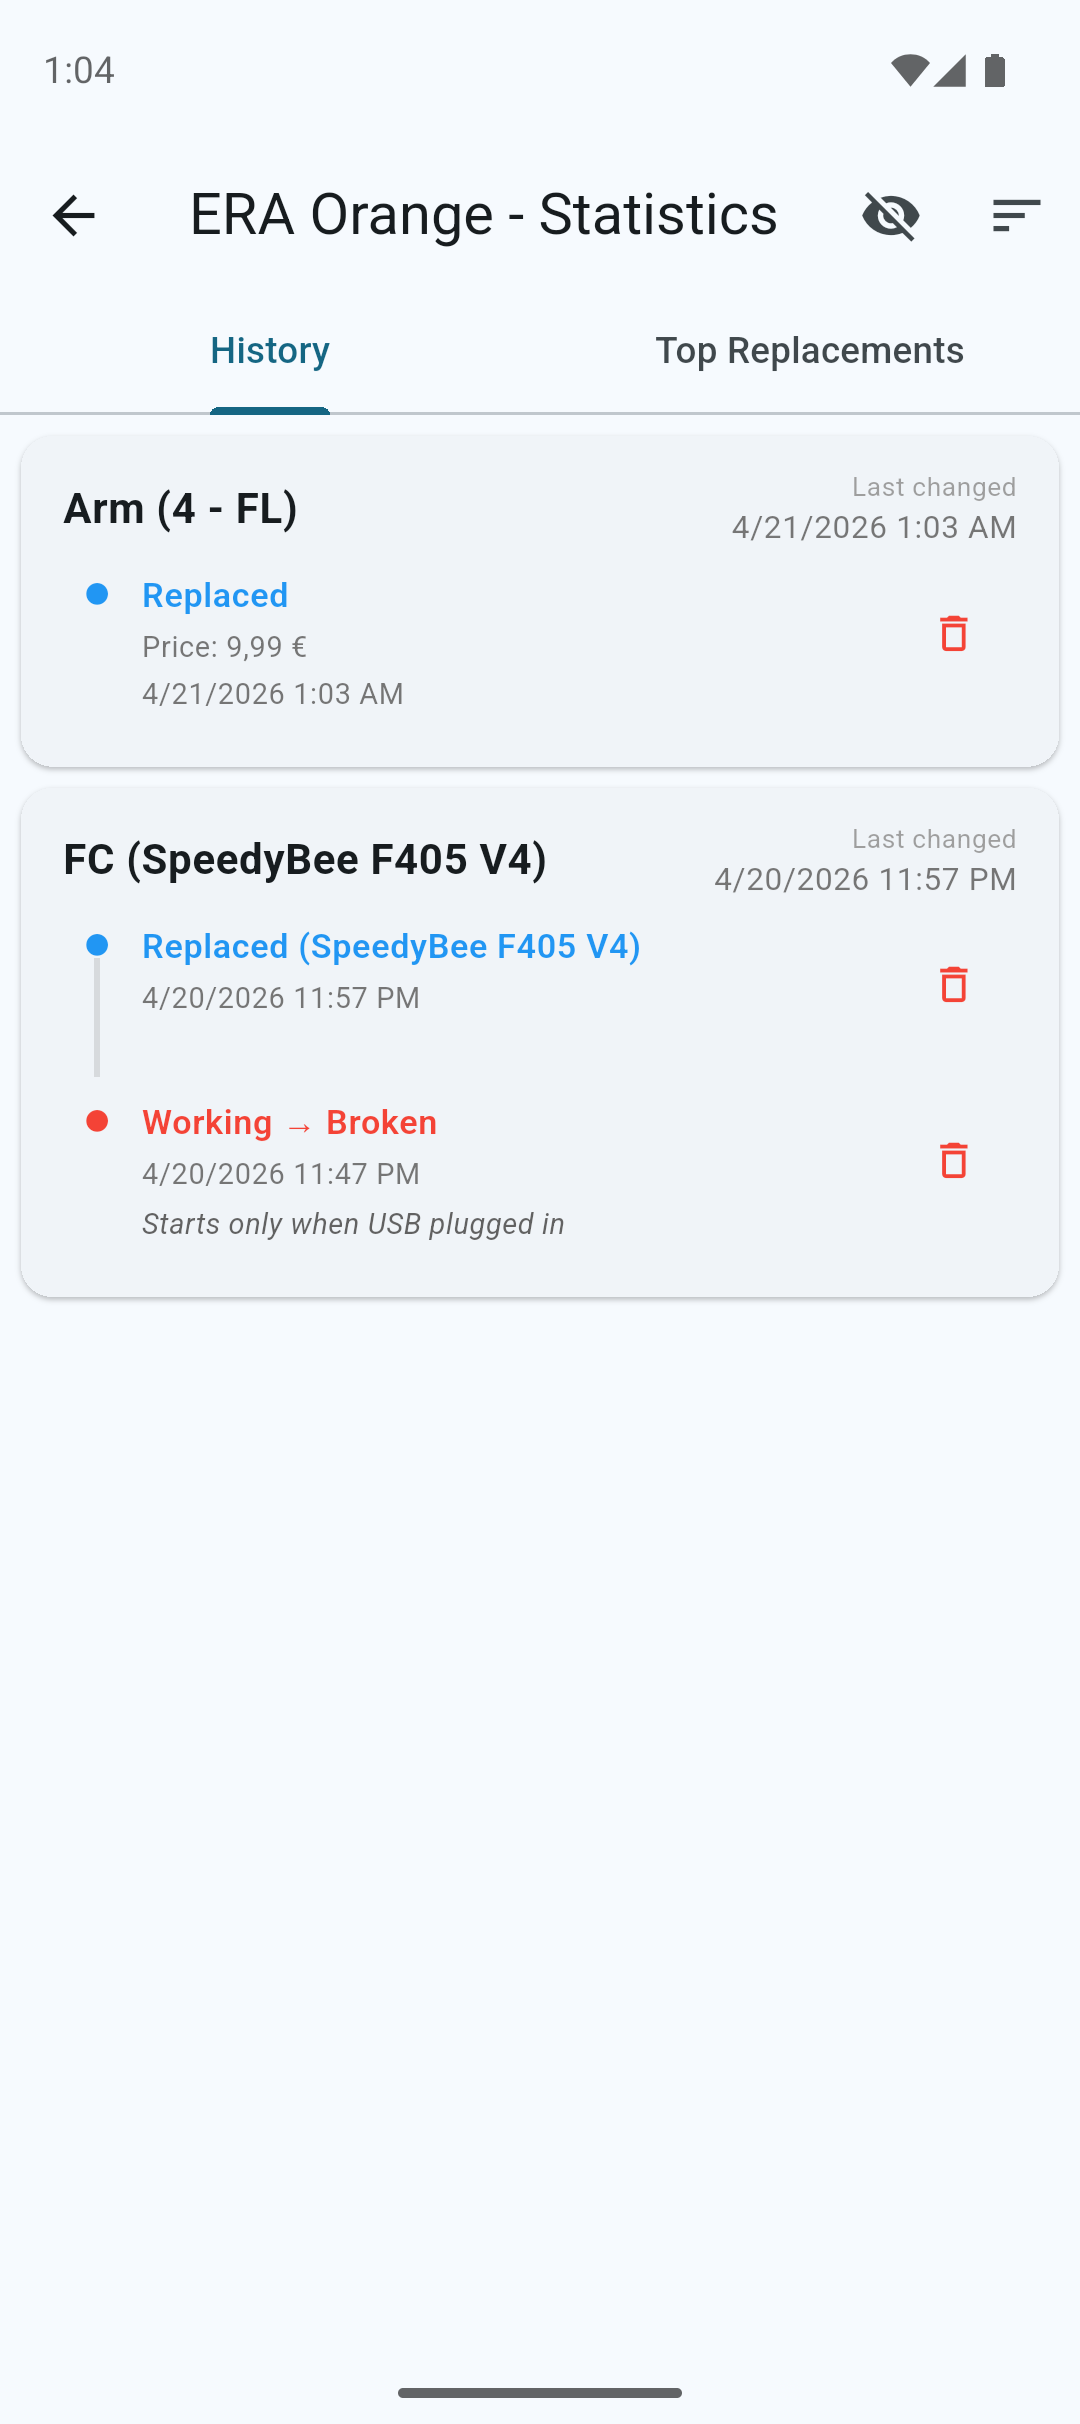This screenshot has height=2424, width=1080.
Task: Tap the navigation handle at screen bottom
Action: (x=540, y=2391)
